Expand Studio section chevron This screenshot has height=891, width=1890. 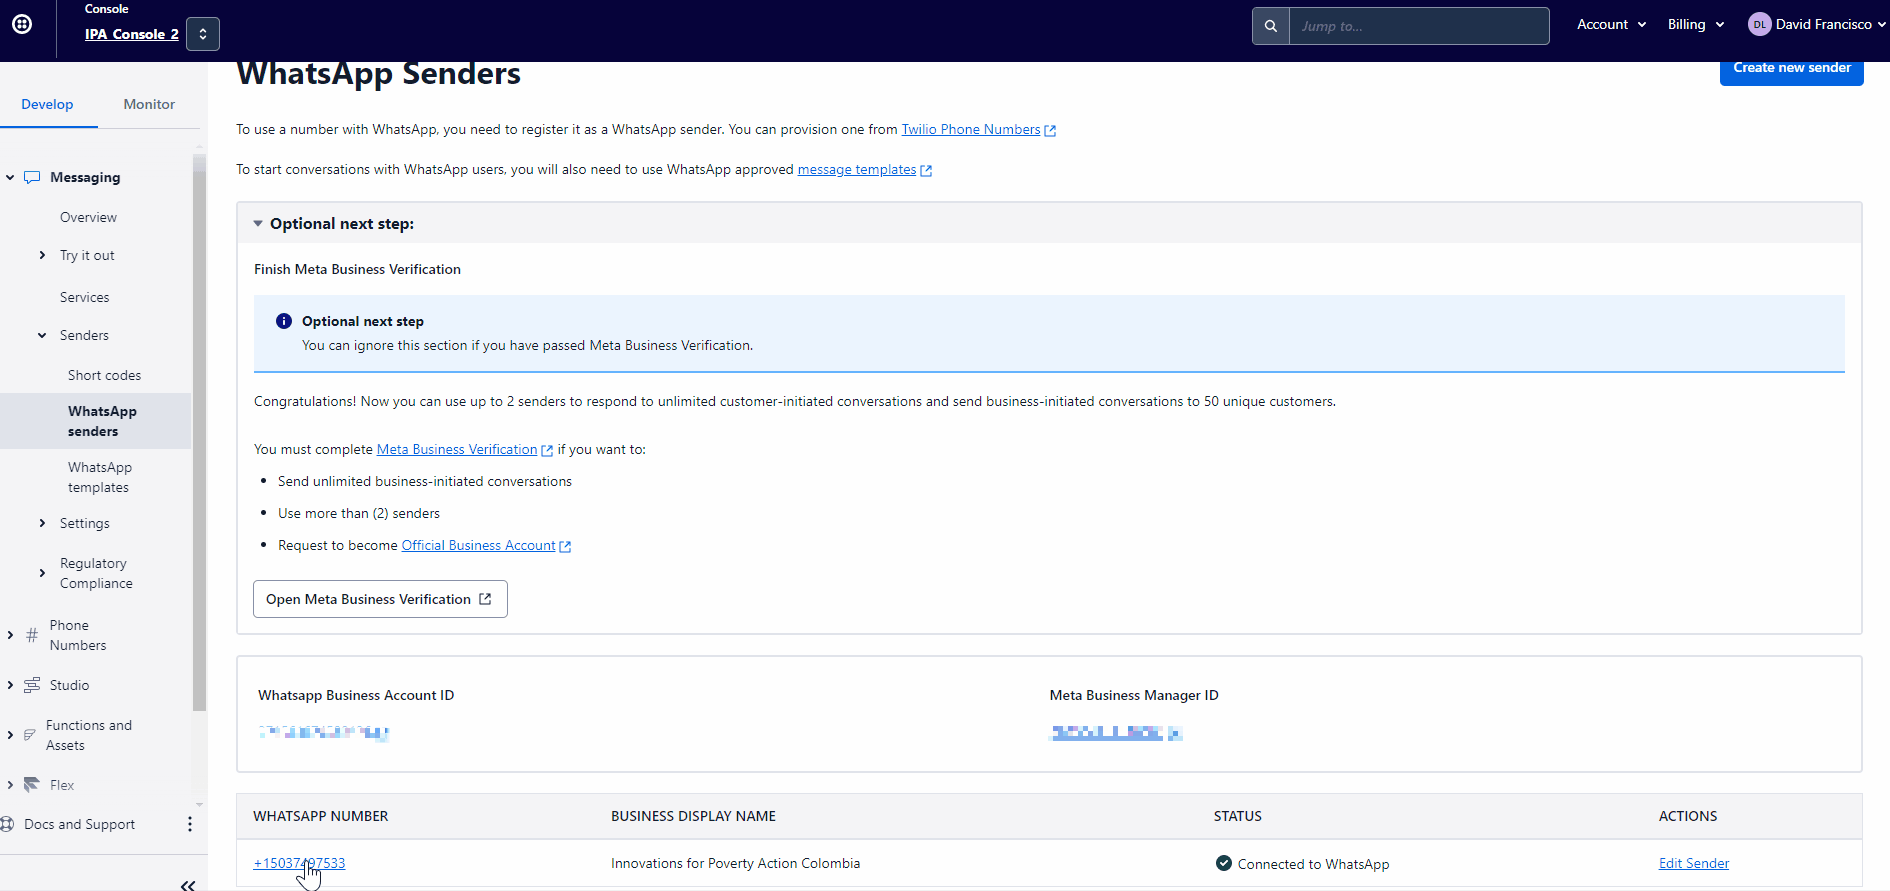[10, 685]
